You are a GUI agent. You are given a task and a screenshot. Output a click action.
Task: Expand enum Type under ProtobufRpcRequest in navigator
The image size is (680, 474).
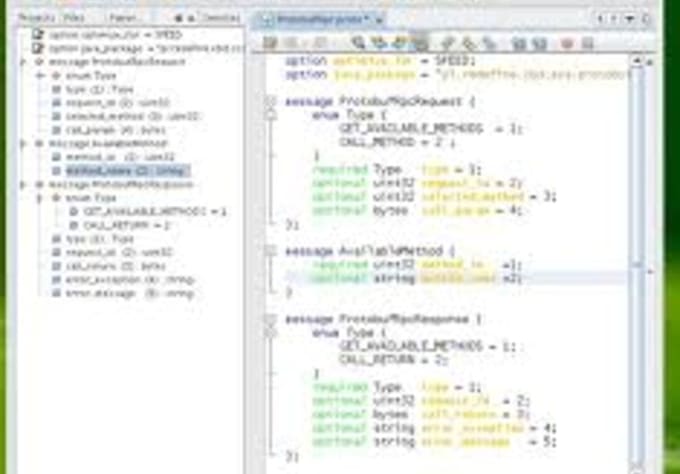click(41, 76)
